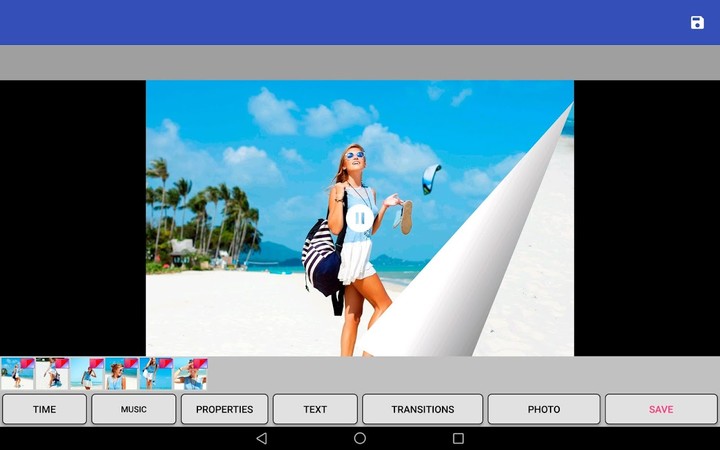Open the MUSIC options
Screen dimensions: 720x450
134,409
